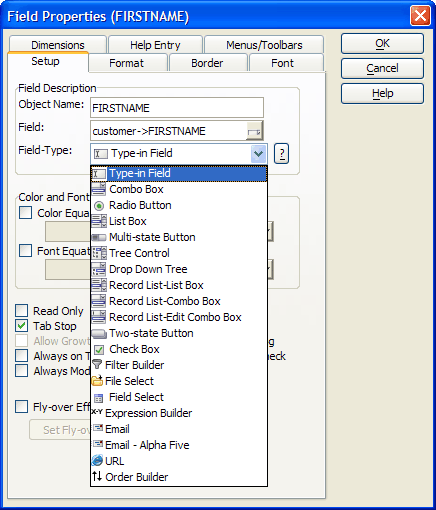
Task: Select Multi-state Button option
Action: coord(179,237)
